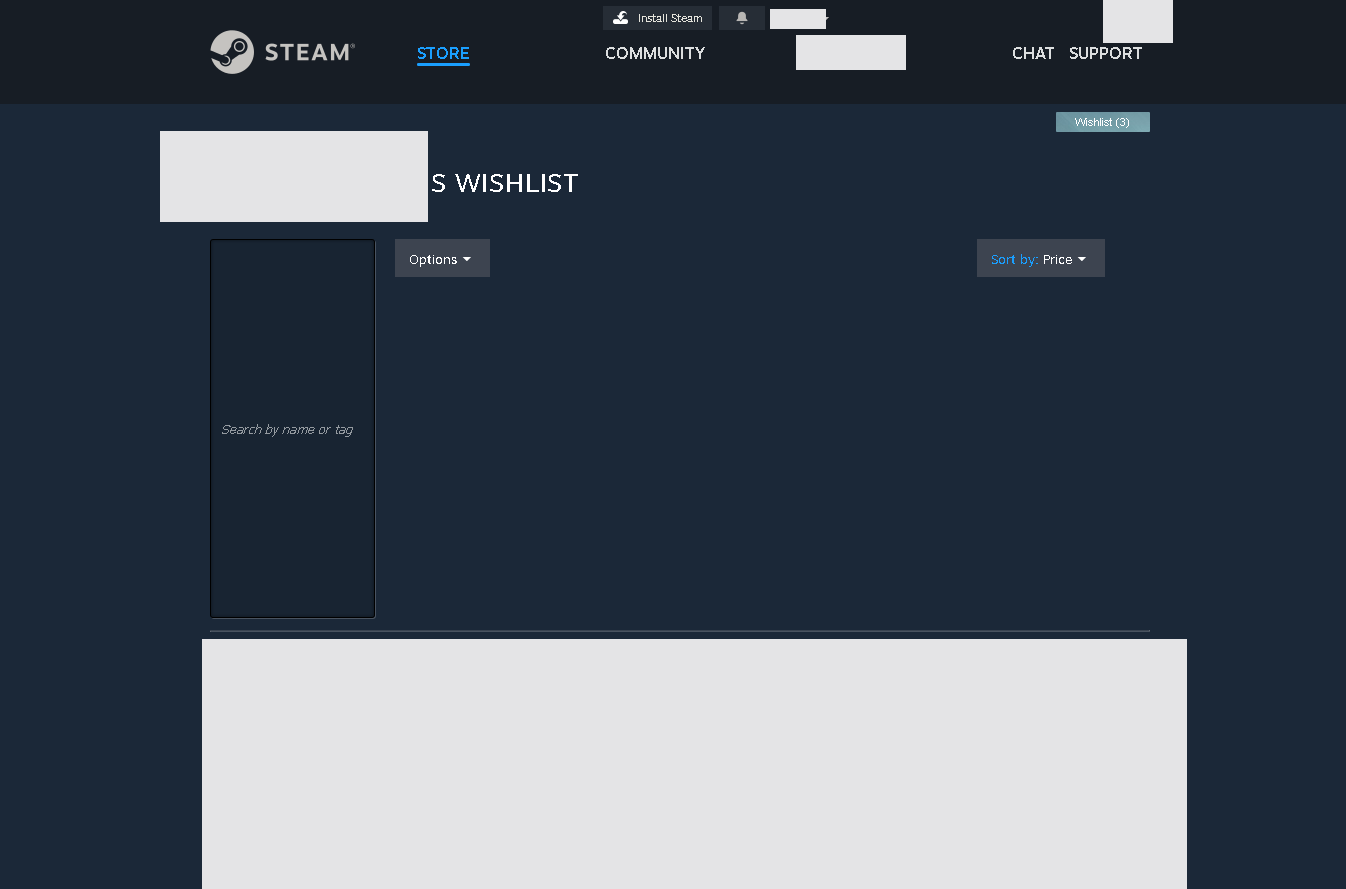
Task: Open the Sort by: Price dropdown
Action: tap(1040, 258)
